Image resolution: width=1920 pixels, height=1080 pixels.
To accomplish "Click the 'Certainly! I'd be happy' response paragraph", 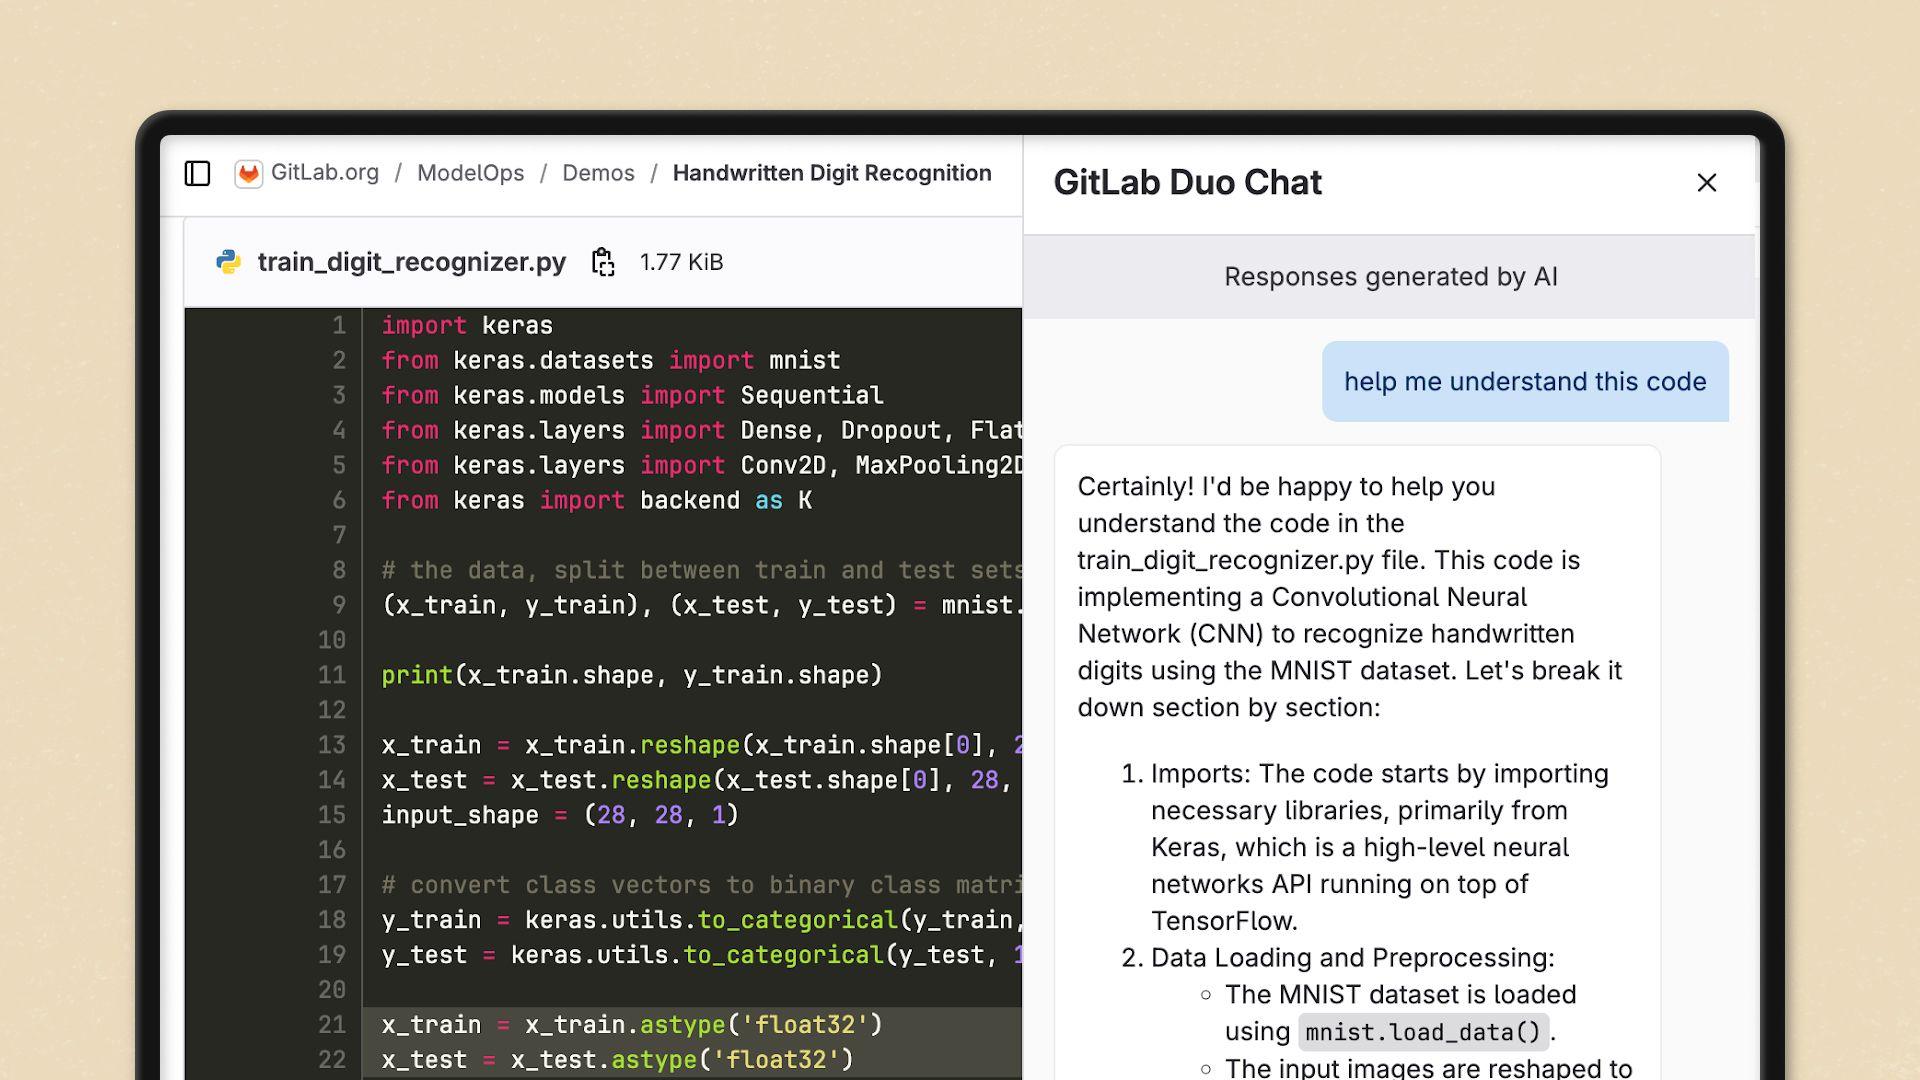I will (x=1350, y=597).
